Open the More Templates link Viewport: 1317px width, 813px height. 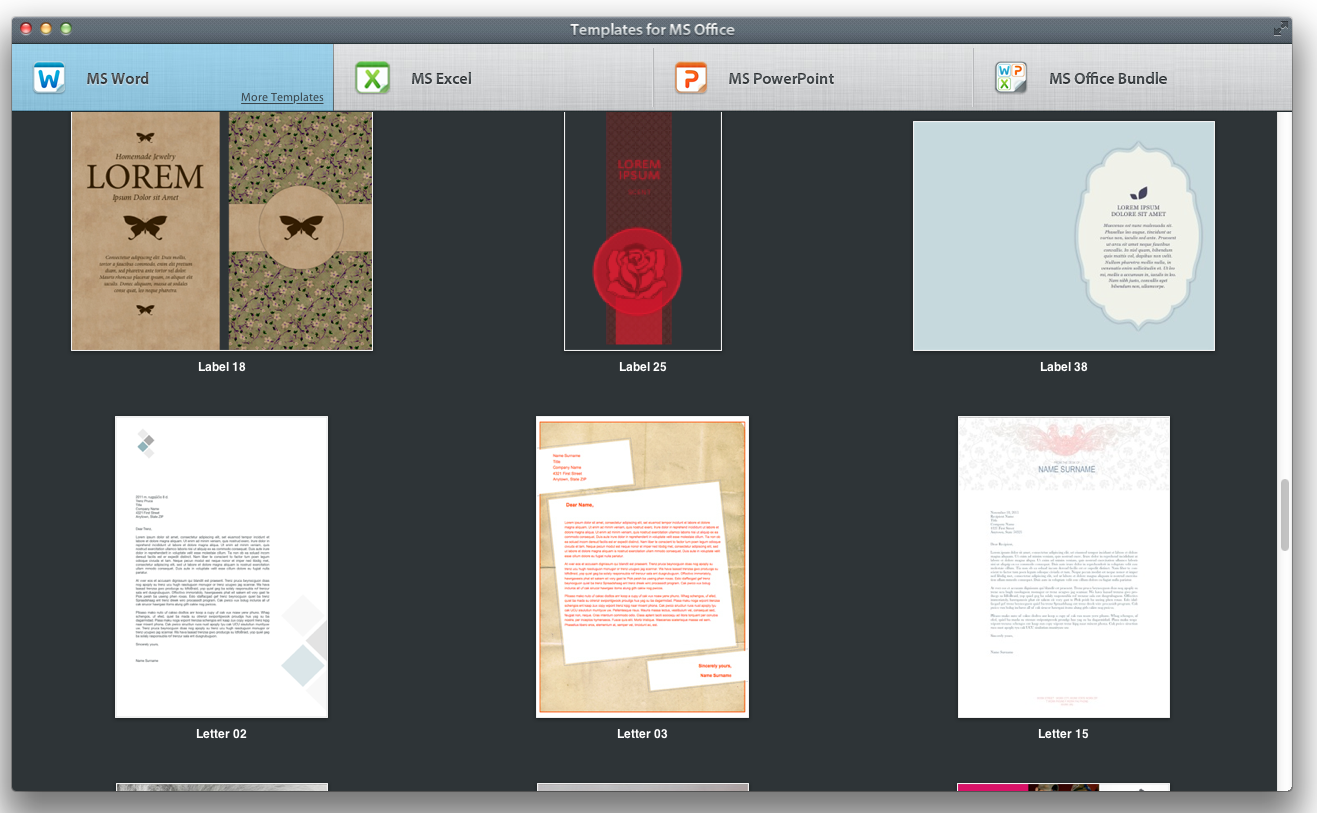point(282,98)
